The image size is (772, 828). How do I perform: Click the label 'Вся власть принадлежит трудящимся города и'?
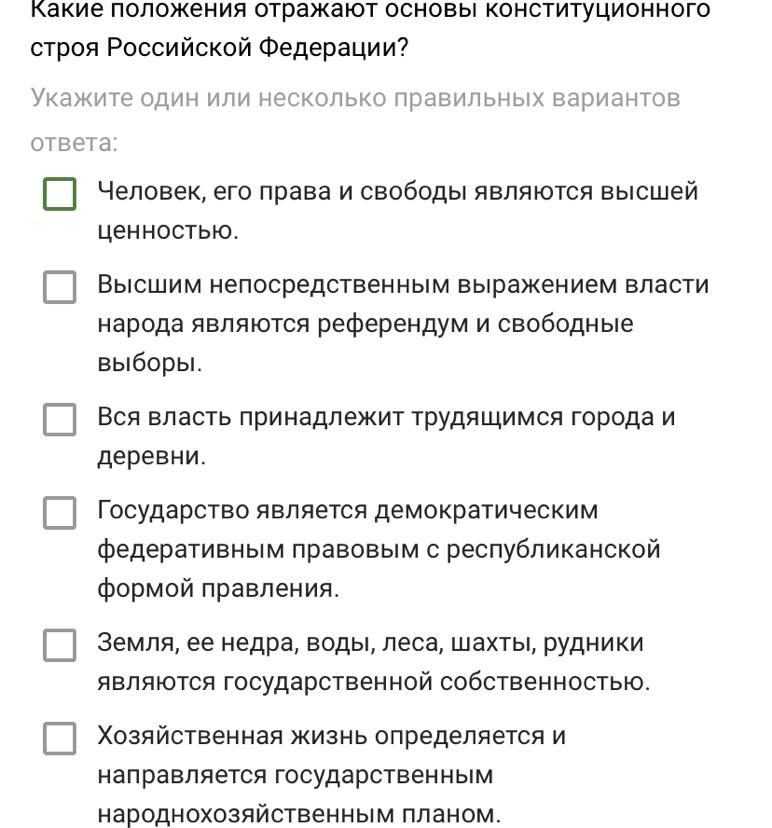coord(386,417)
